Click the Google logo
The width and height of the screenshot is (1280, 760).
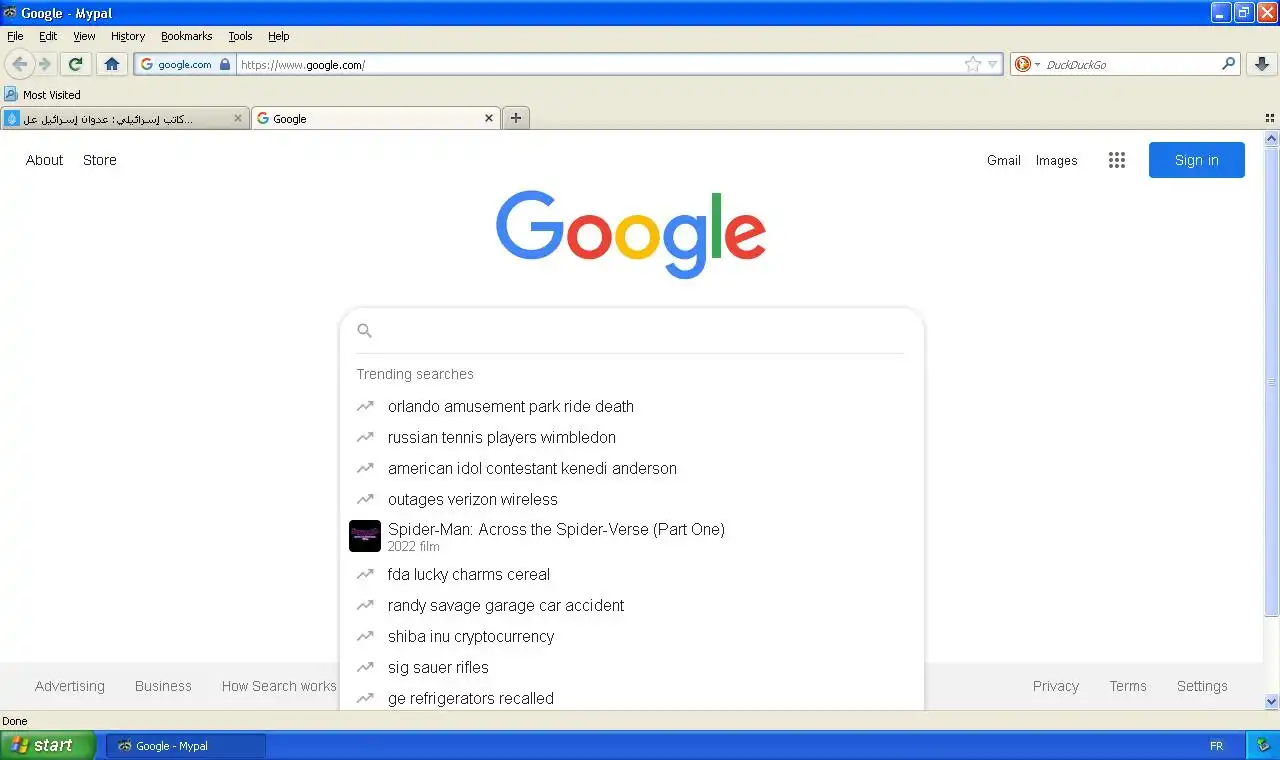pos(631,234)
